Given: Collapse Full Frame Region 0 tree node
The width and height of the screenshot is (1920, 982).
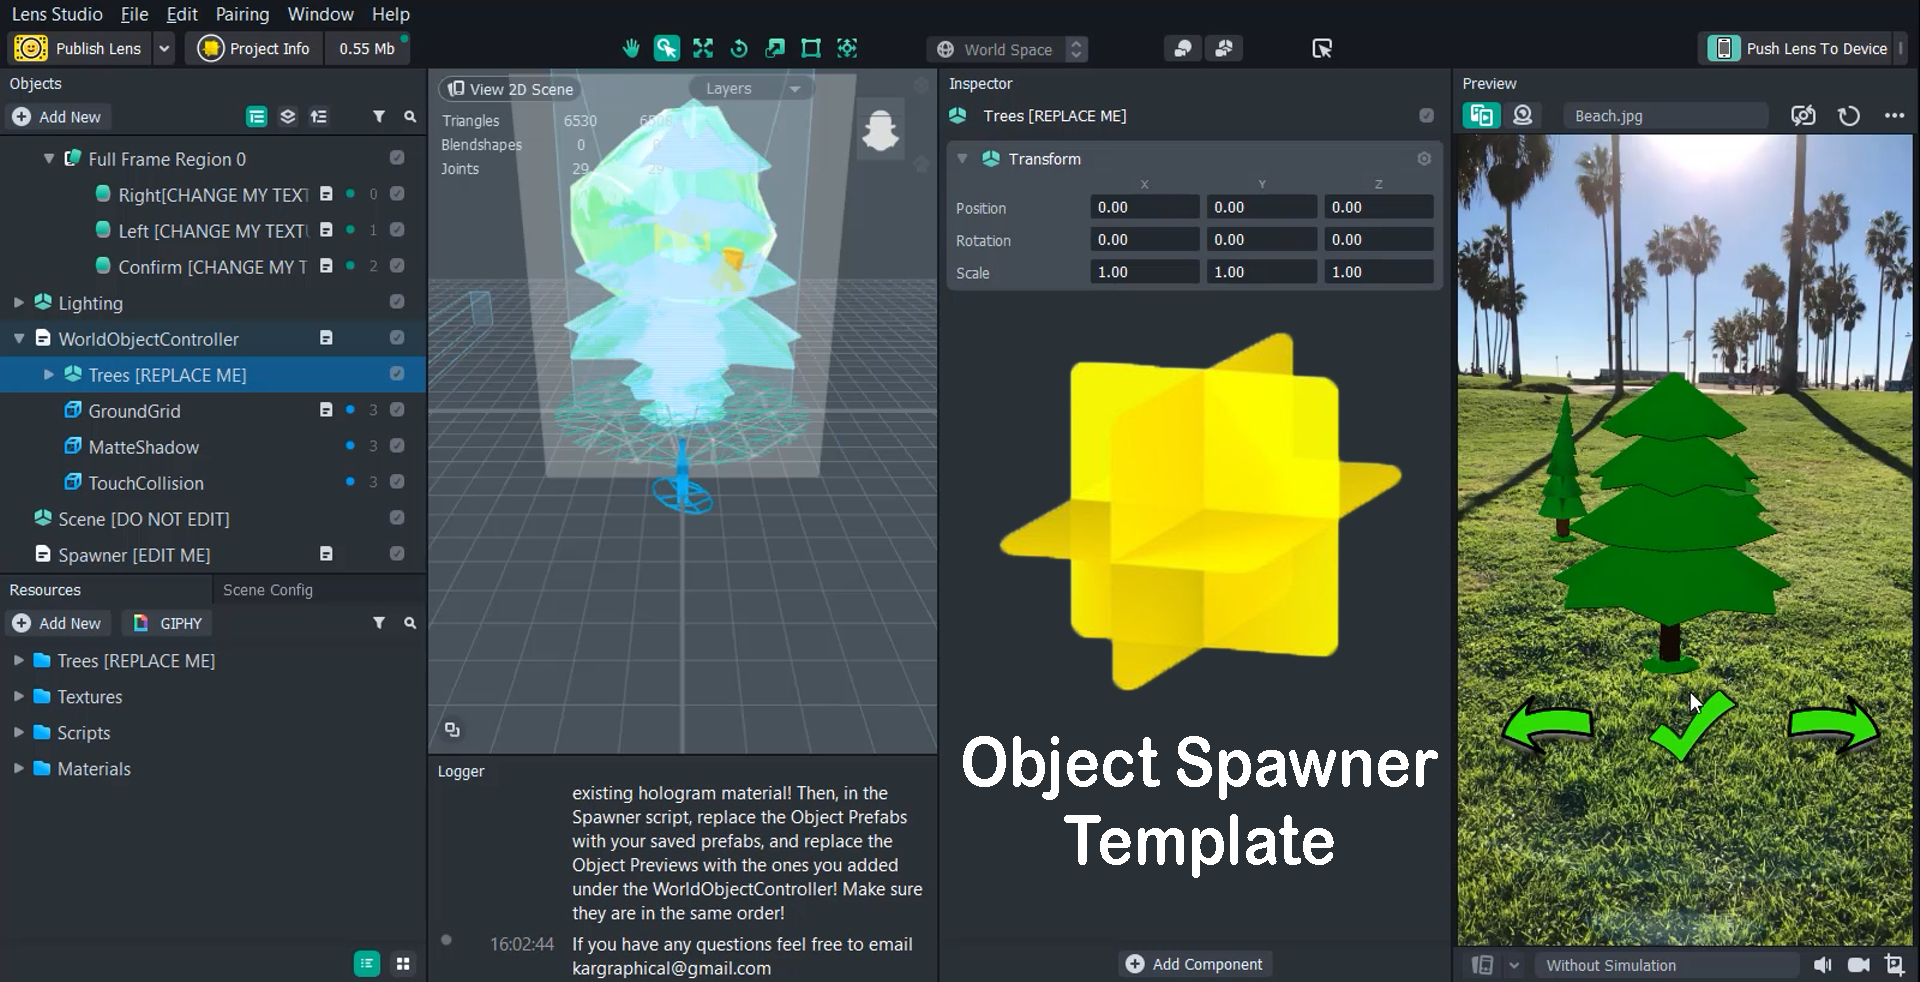Looking at the screenshot, I should 49,159.
